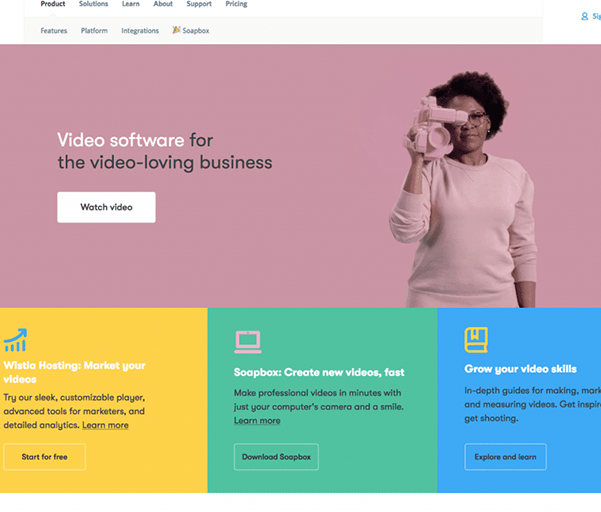This screenshot has width=601, height=512.
Task: Open Support in the top navigation
Action: [199, 5]
